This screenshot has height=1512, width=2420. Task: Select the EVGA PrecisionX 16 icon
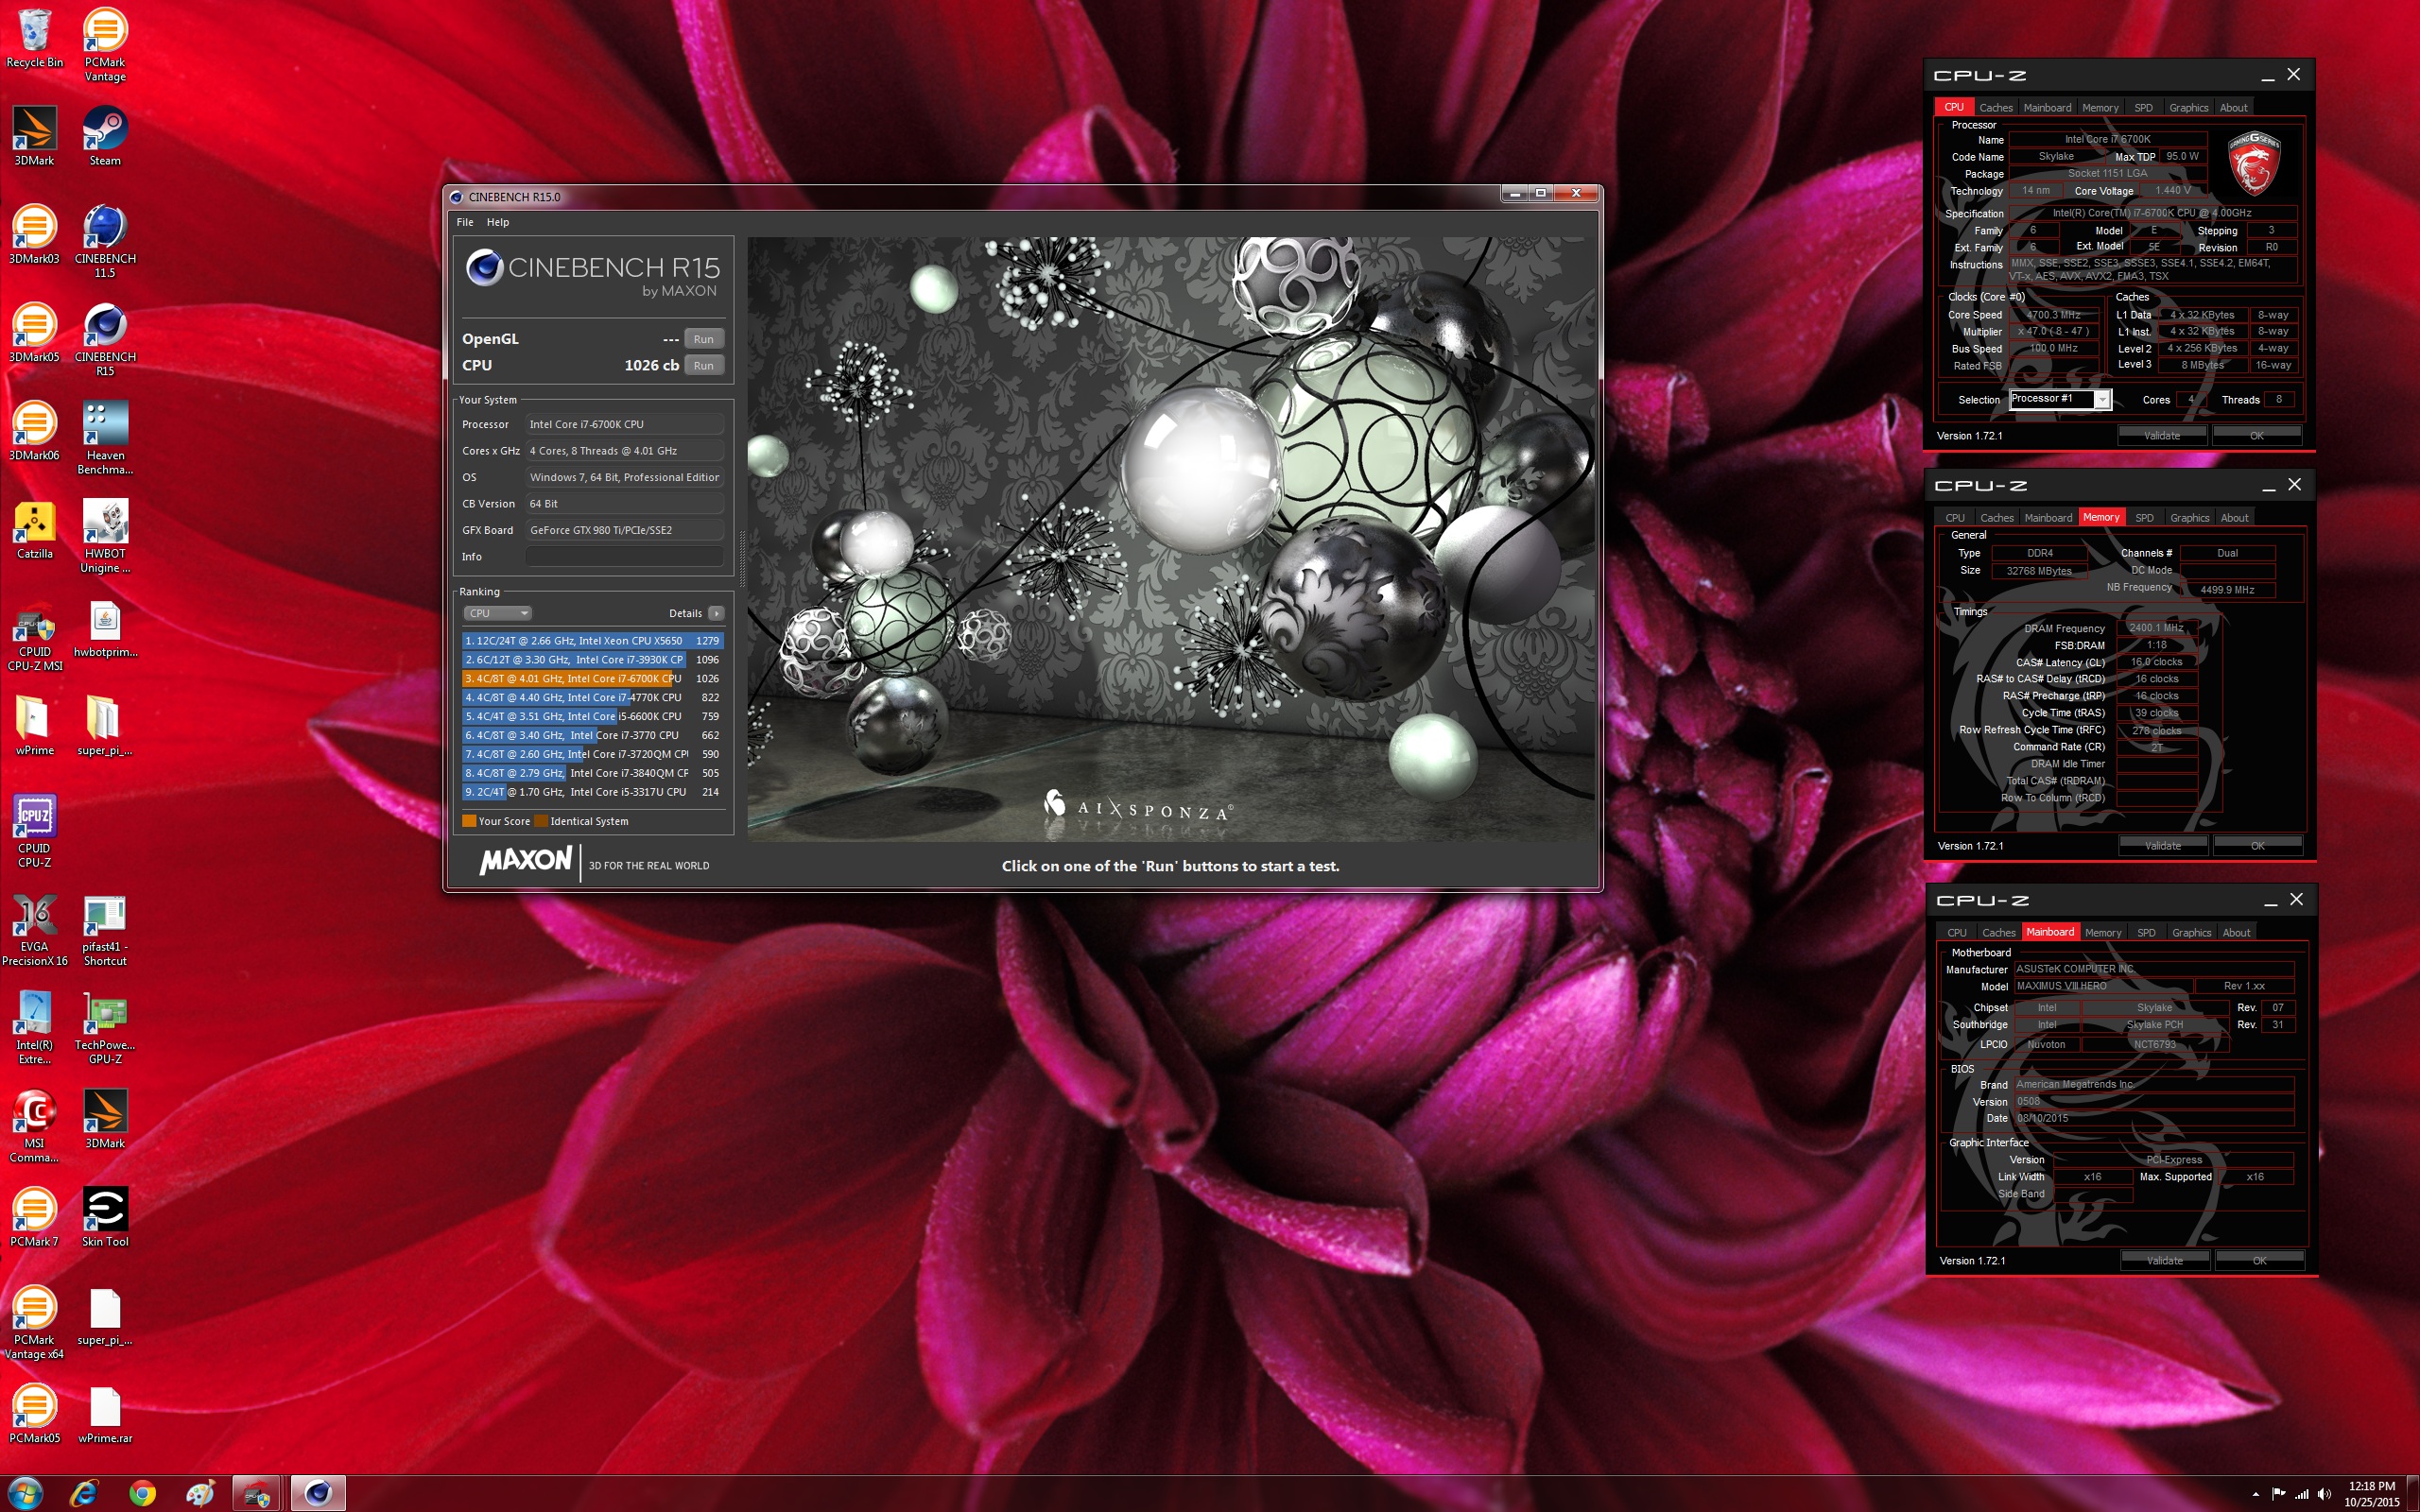coord(34,929)
